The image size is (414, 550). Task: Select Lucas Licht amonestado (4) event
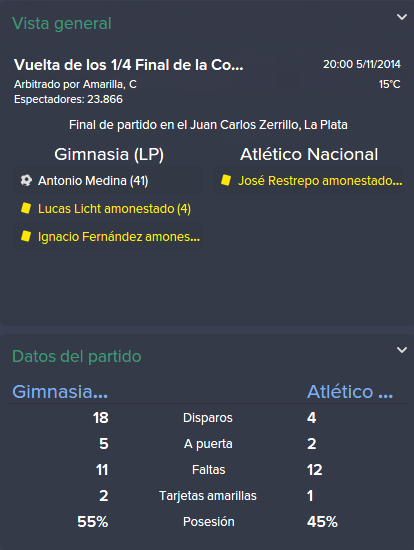click(x=108, y=209)
